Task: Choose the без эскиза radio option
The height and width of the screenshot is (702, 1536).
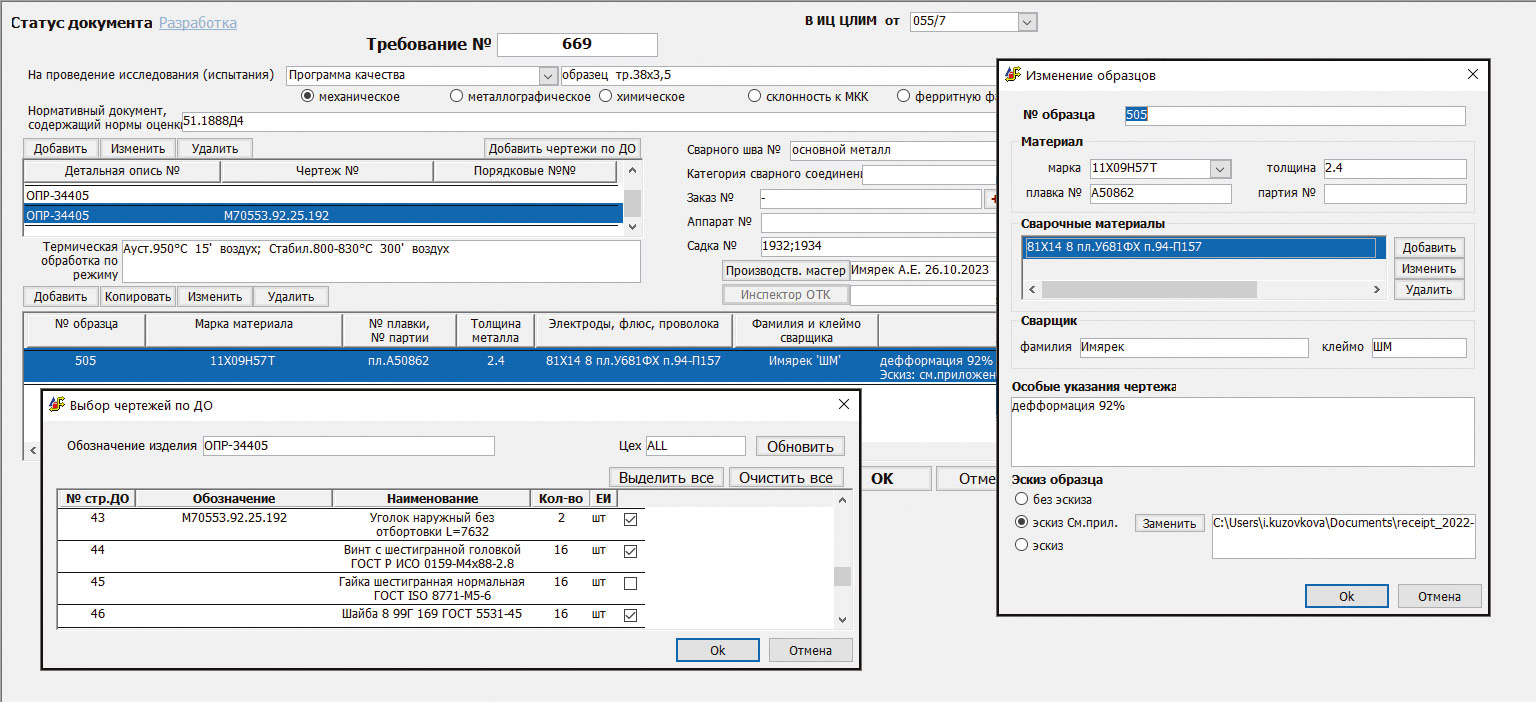Action: coord(1021,499)
